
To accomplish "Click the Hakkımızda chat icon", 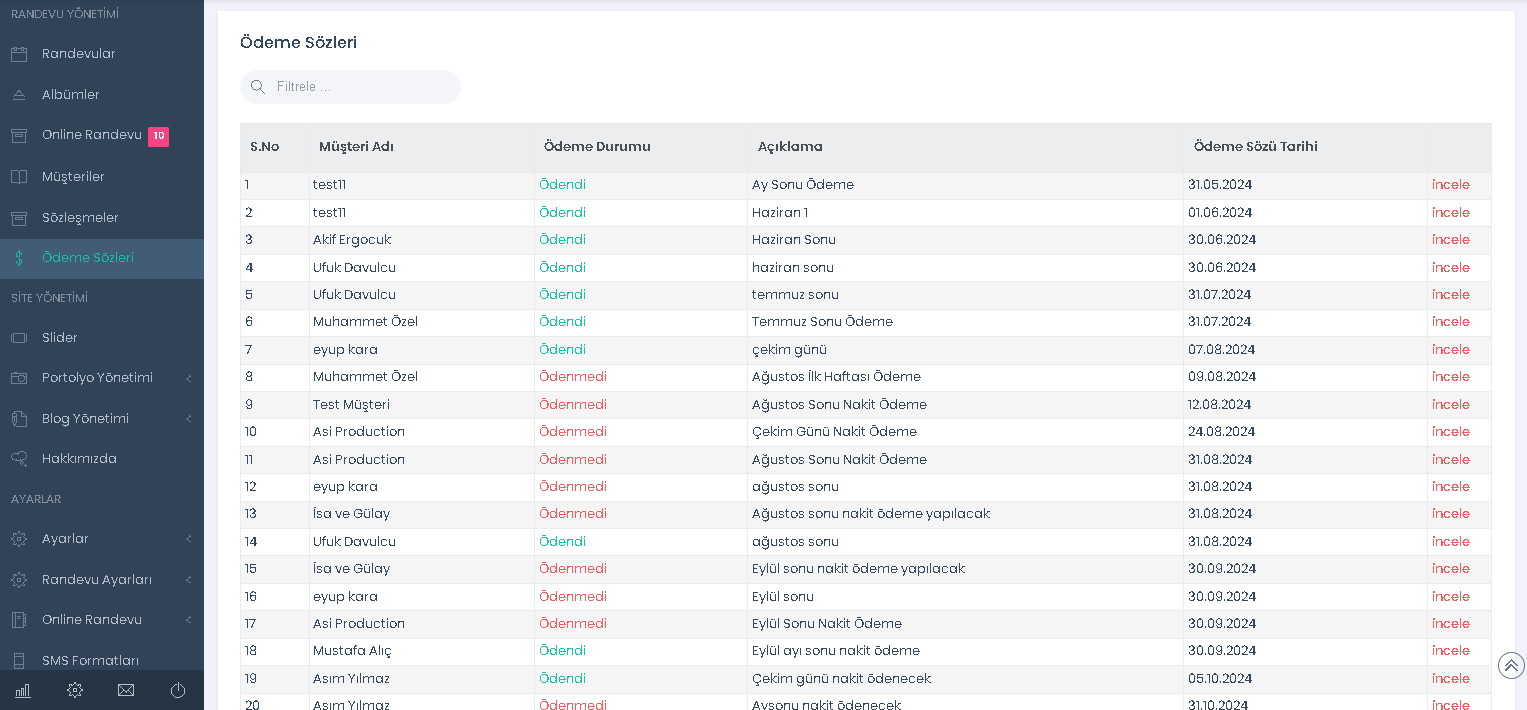I will (19, 459).
